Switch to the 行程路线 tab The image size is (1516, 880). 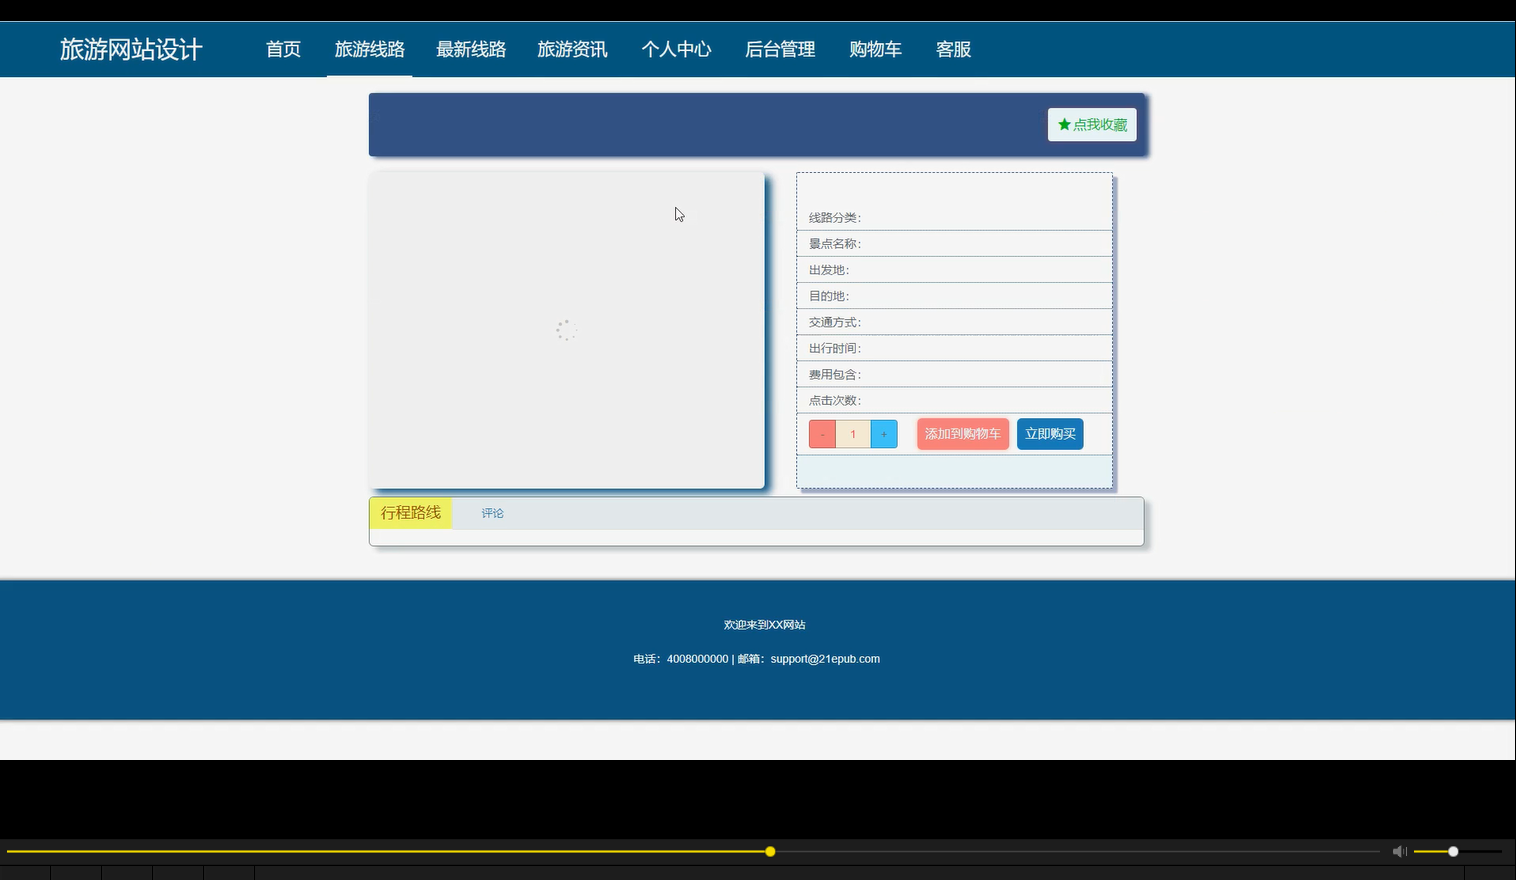click(x=411, y=512)
